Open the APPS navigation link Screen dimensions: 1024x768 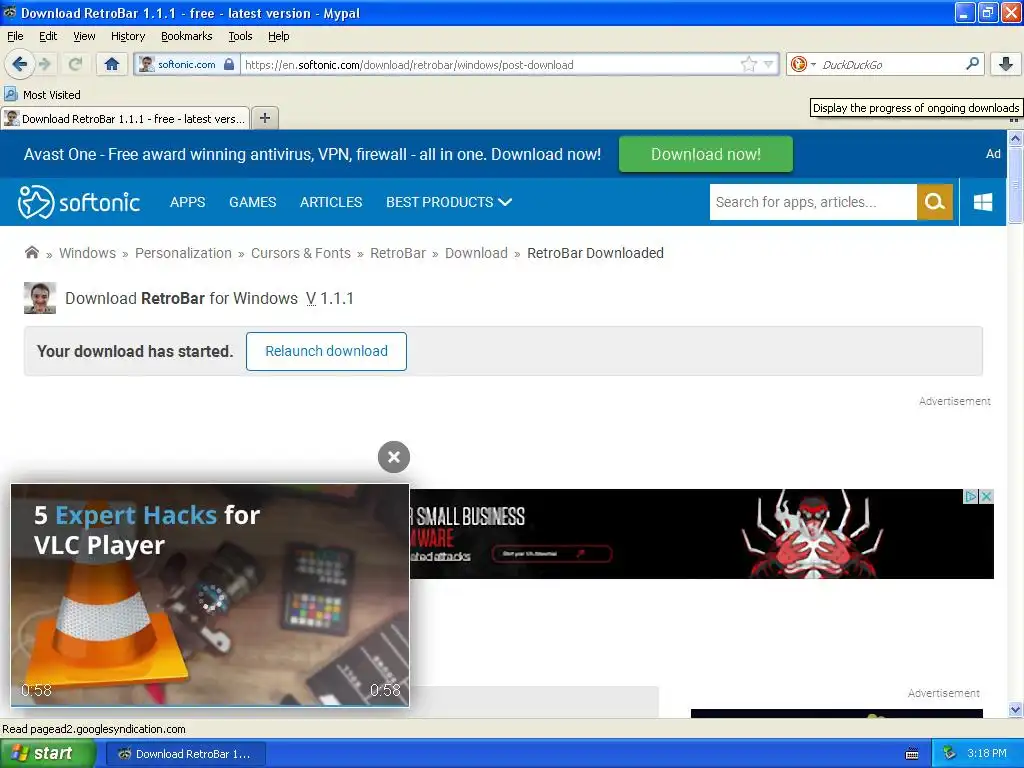point(187,202)
